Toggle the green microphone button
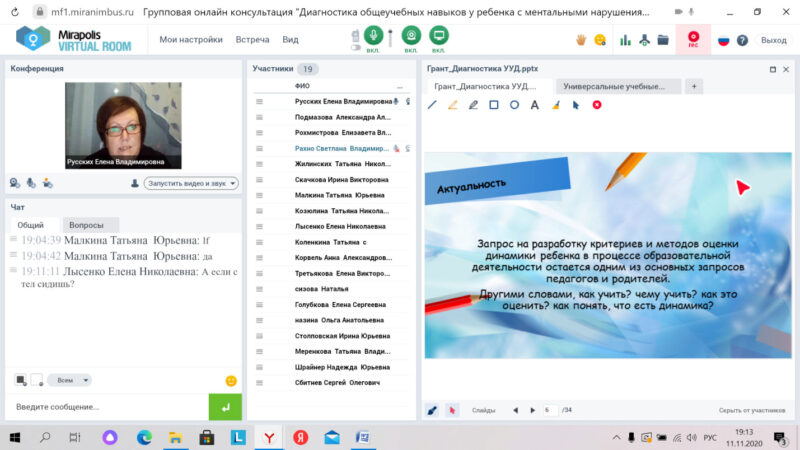Viewport: 800px width, 450px height. tap(373, 35)
